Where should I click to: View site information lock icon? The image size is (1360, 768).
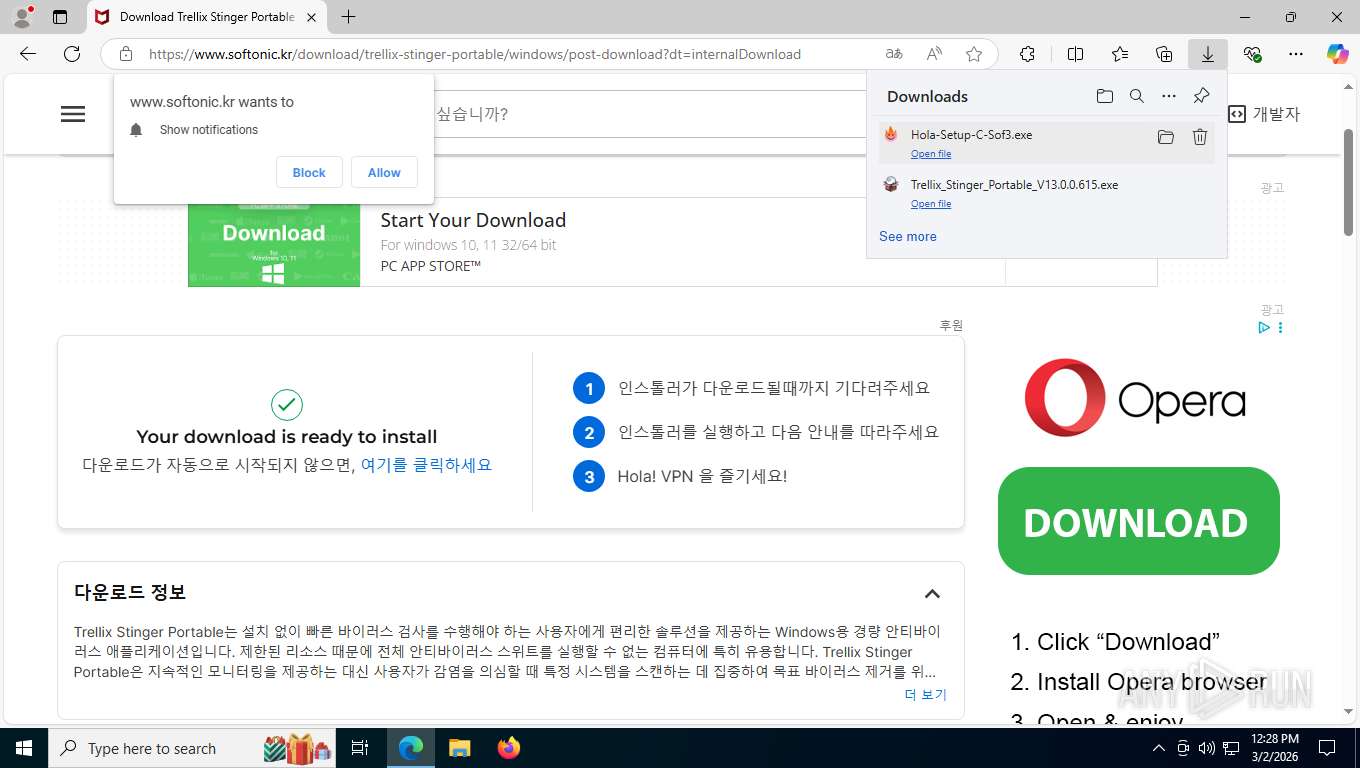[126, 54]
